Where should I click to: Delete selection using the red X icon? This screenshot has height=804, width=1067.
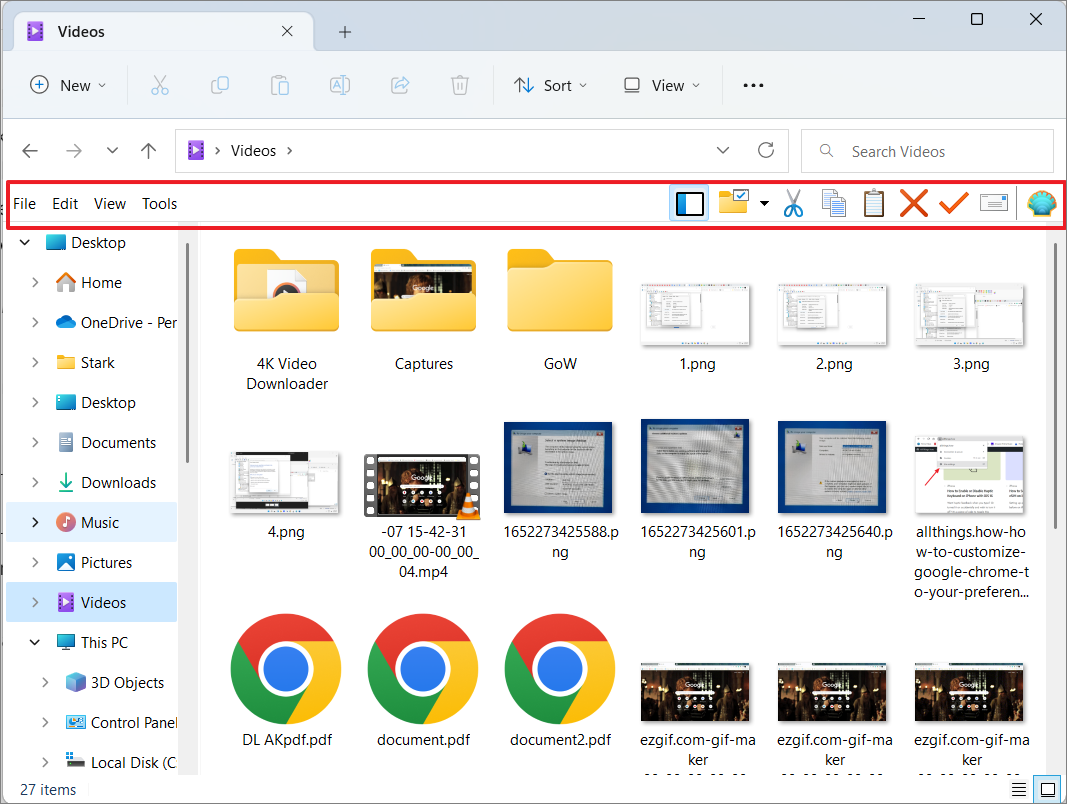click(x=913, y=203)
